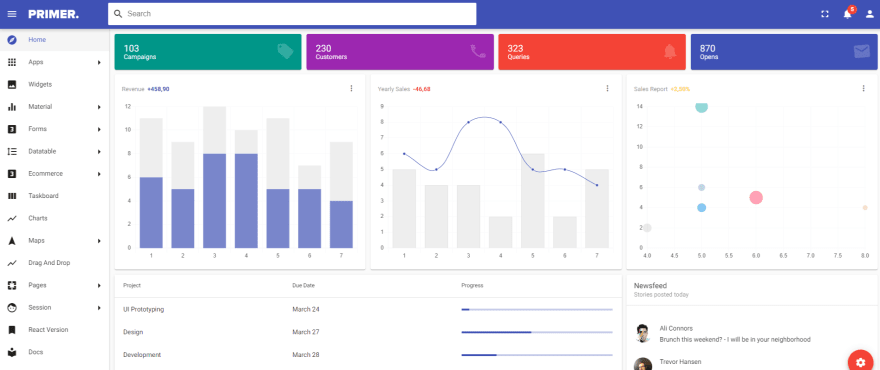
Task: Expand the Forms submenu arrow
Action: pyautogui.click(x=99, y=129)
